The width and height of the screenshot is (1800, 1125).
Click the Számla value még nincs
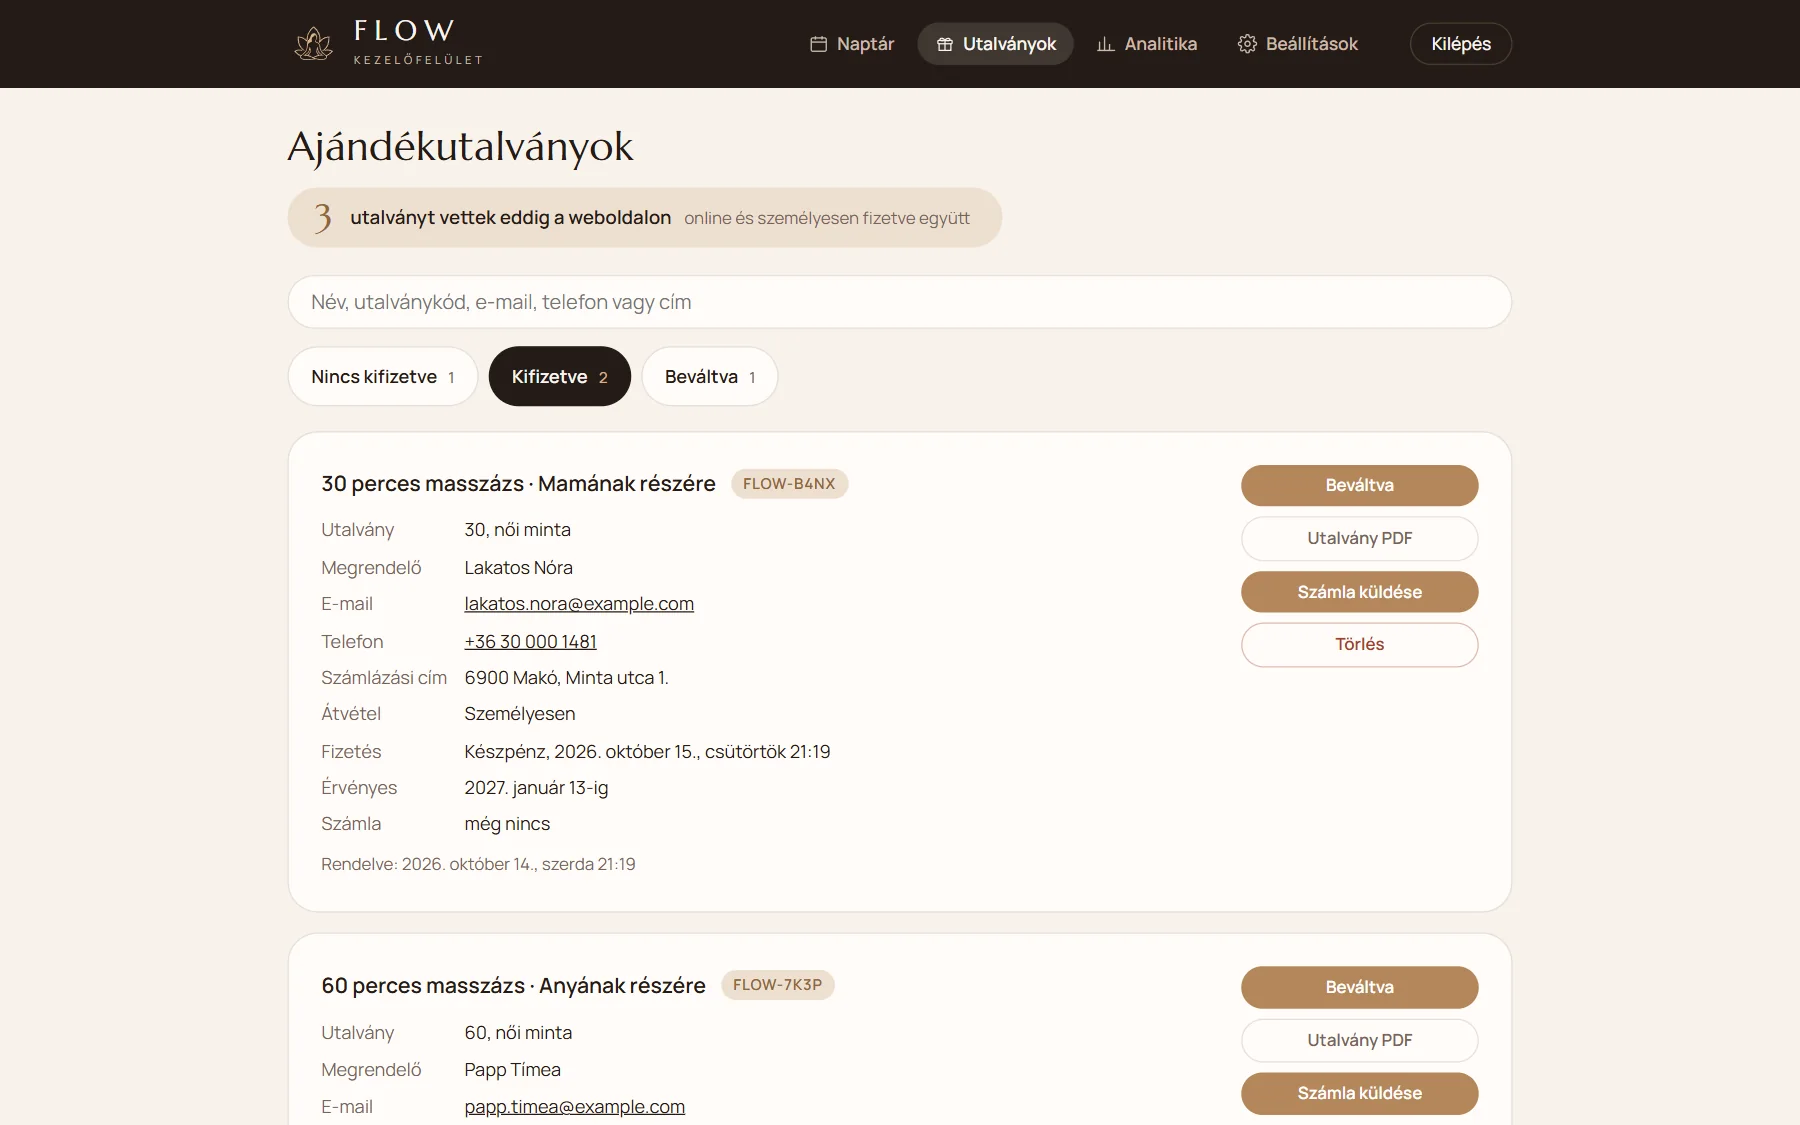507,824
